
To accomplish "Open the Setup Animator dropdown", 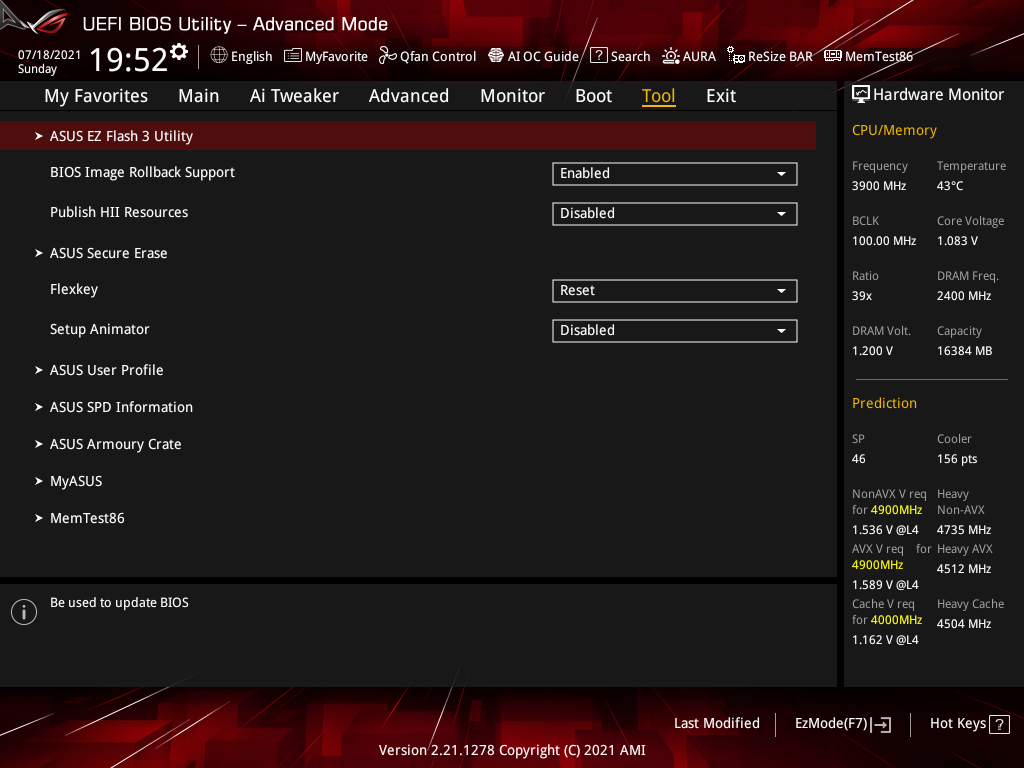I will pyautogui.click(x=674, y=330).
